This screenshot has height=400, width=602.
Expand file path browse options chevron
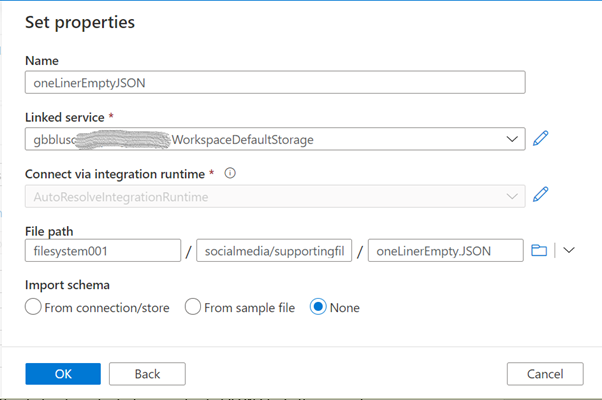(x=569, y=251)
